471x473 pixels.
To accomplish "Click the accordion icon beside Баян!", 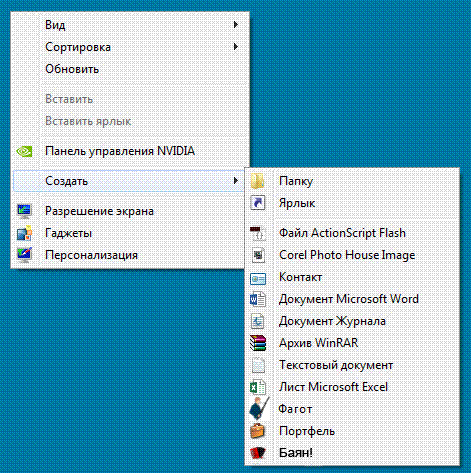I will coord(258,453).
